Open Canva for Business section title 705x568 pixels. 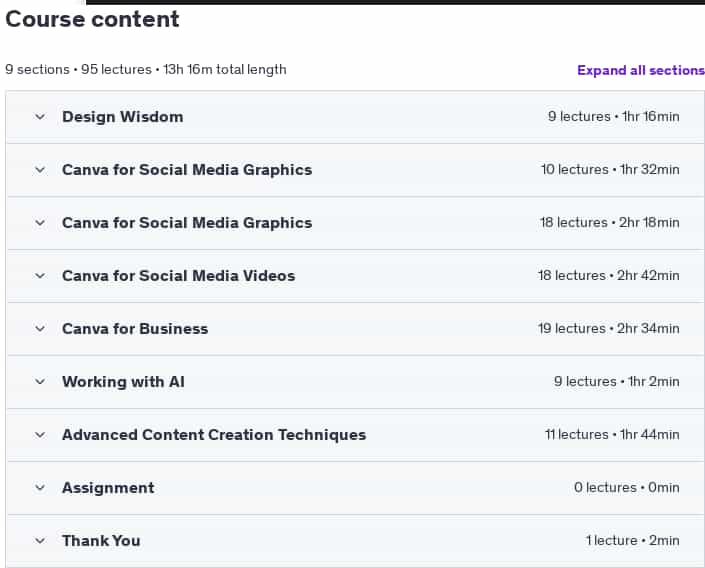click(135, 329)
